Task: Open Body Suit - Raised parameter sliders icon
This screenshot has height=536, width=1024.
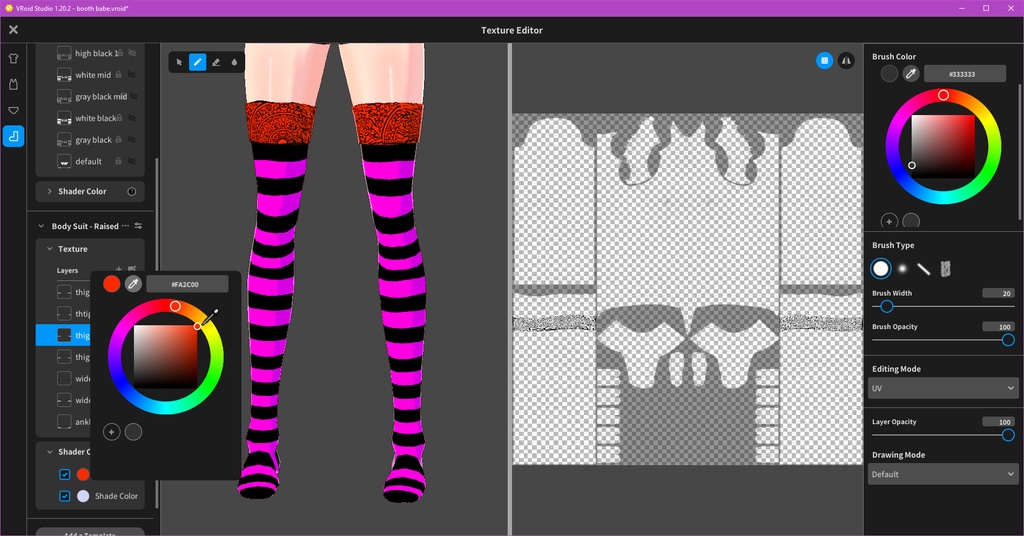Action: (138, 226)
